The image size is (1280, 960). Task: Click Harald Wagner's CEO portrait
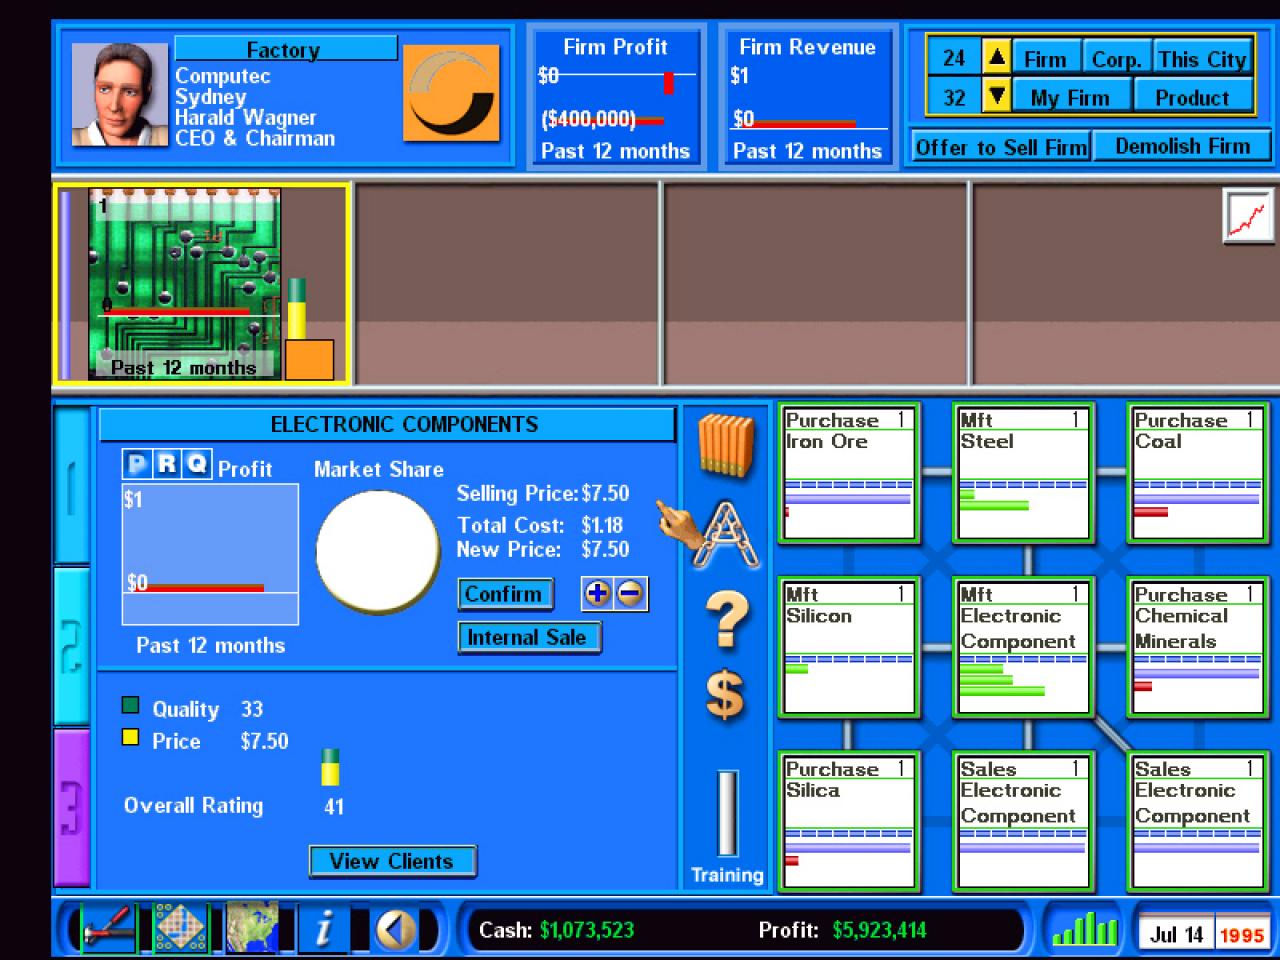tap(119, 94)
